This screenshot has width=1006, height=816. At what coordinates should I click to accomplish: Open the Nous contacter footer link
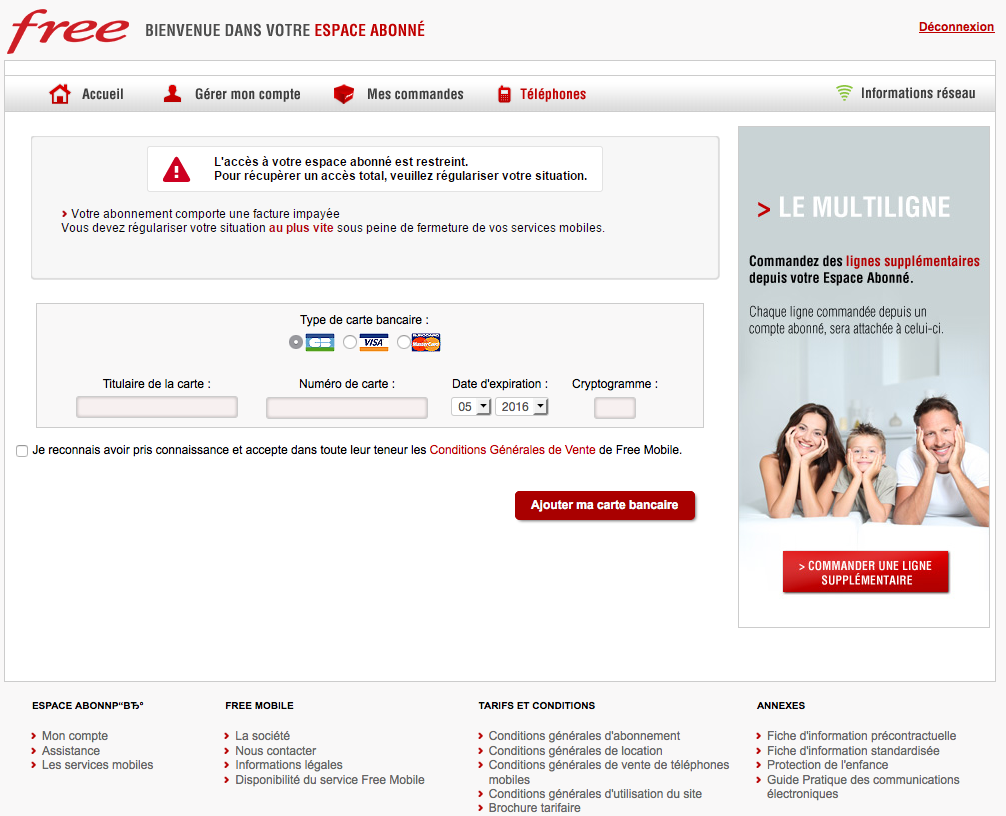276,751
